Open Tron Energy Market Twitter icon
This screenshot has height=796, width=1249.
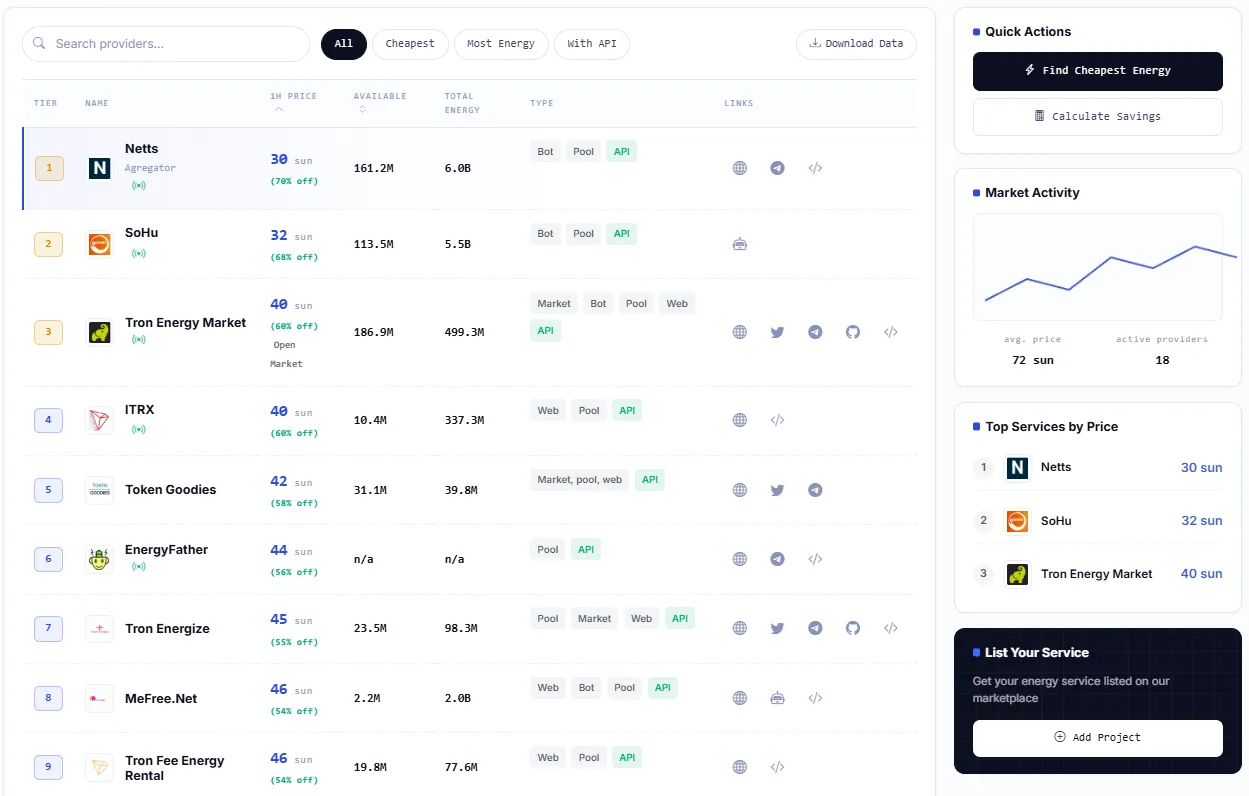tap(777, 332)
